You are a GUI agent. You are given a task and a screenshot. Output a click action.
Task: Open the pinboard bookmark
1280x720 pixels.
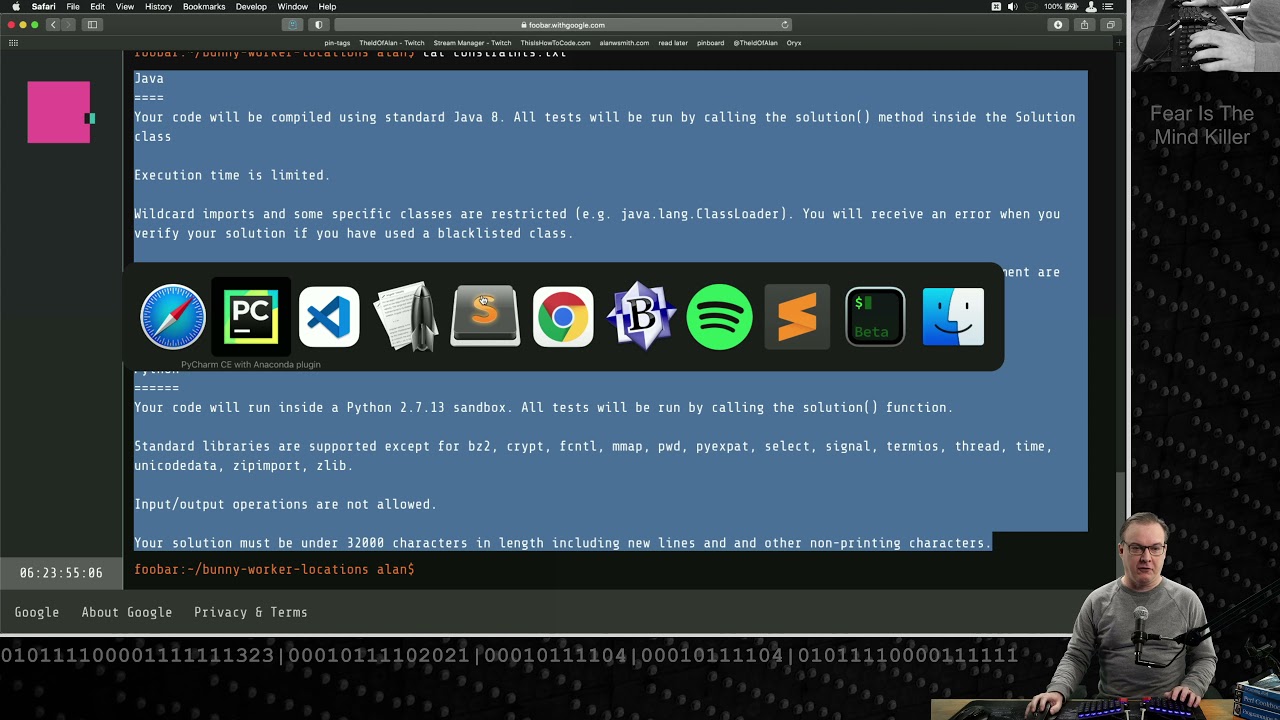click(x=710, y=43)
